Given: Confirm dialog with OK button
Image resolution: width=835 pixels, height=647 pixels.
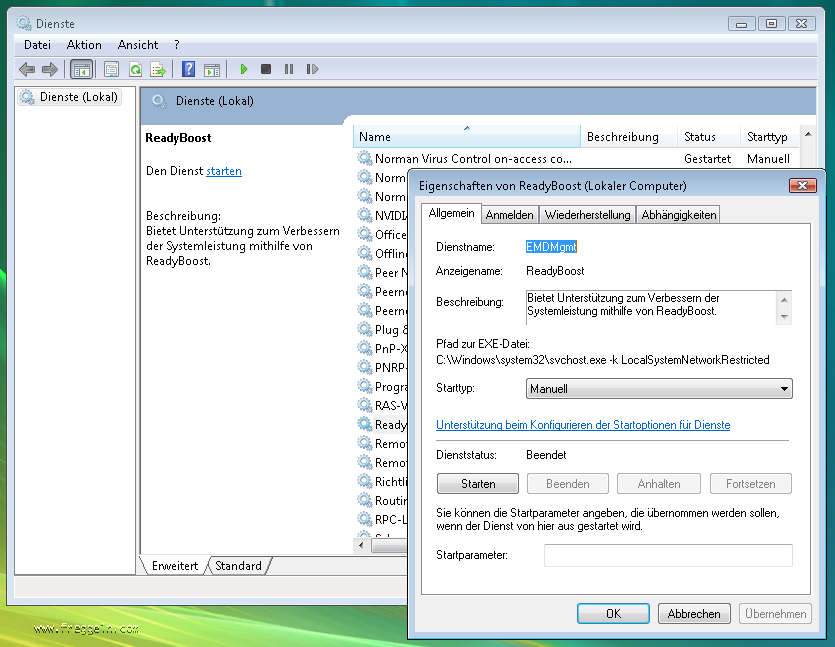Looking at the screenshot, I should point(613,613).
